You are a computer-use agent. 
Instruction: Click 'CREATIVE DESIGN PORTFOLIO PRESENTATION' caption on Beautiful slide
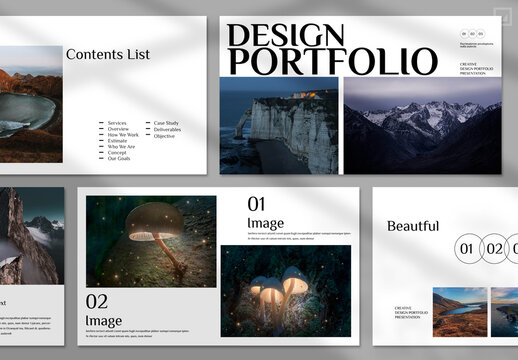[x=411, y=313]
